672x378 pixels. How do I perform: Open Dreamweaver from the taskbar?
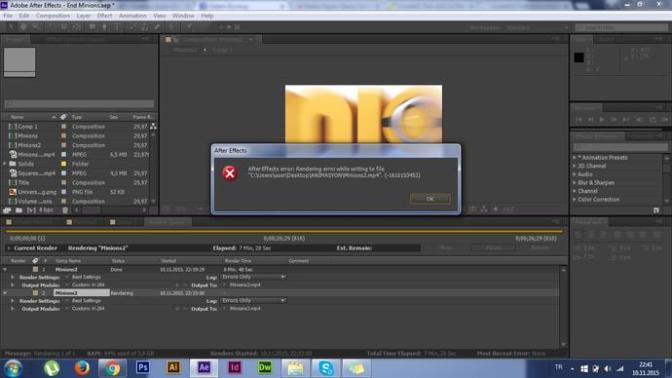(x=265, y=368)
